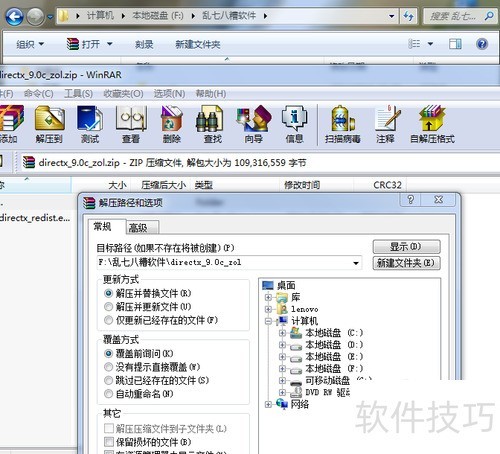Click Desktop (桌面) icon in folder tree
The width and height of the screenshot is (500, 454).
pyautogui.click(x=268, y=285)
